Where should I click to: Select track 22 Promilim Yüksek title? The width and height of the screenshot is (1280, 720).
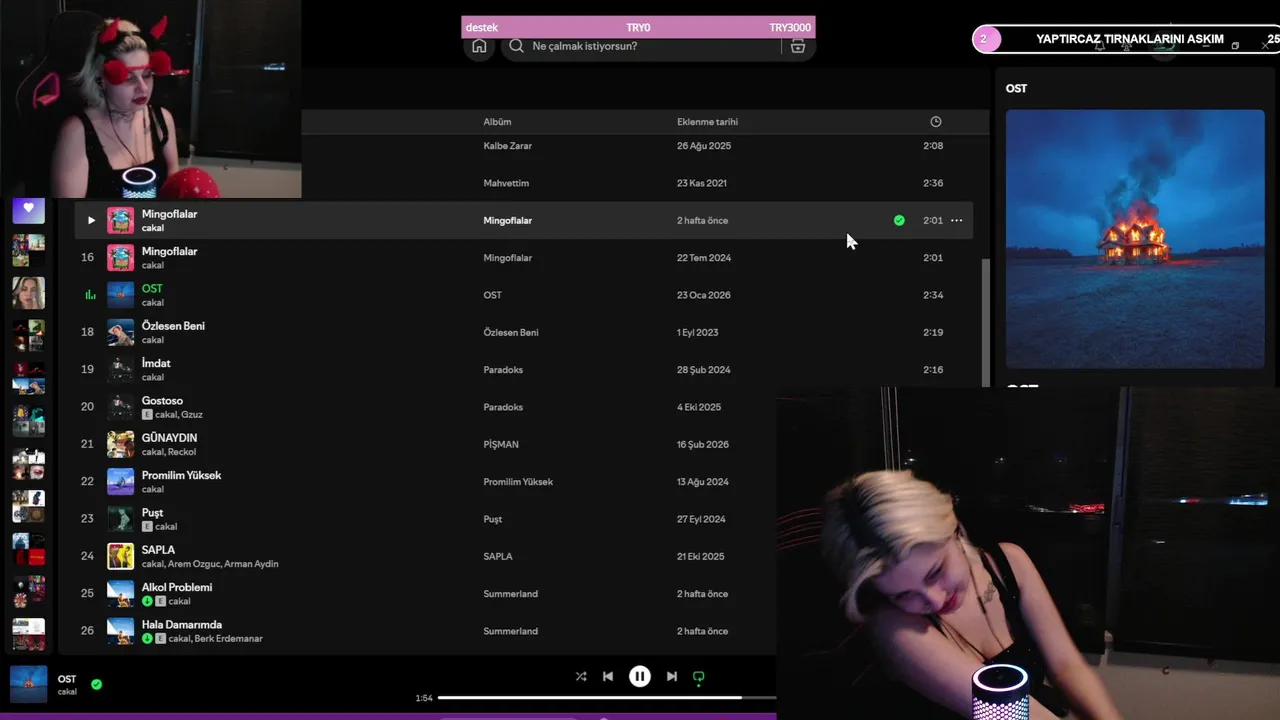pyautogui.click(x=181, y=475)
